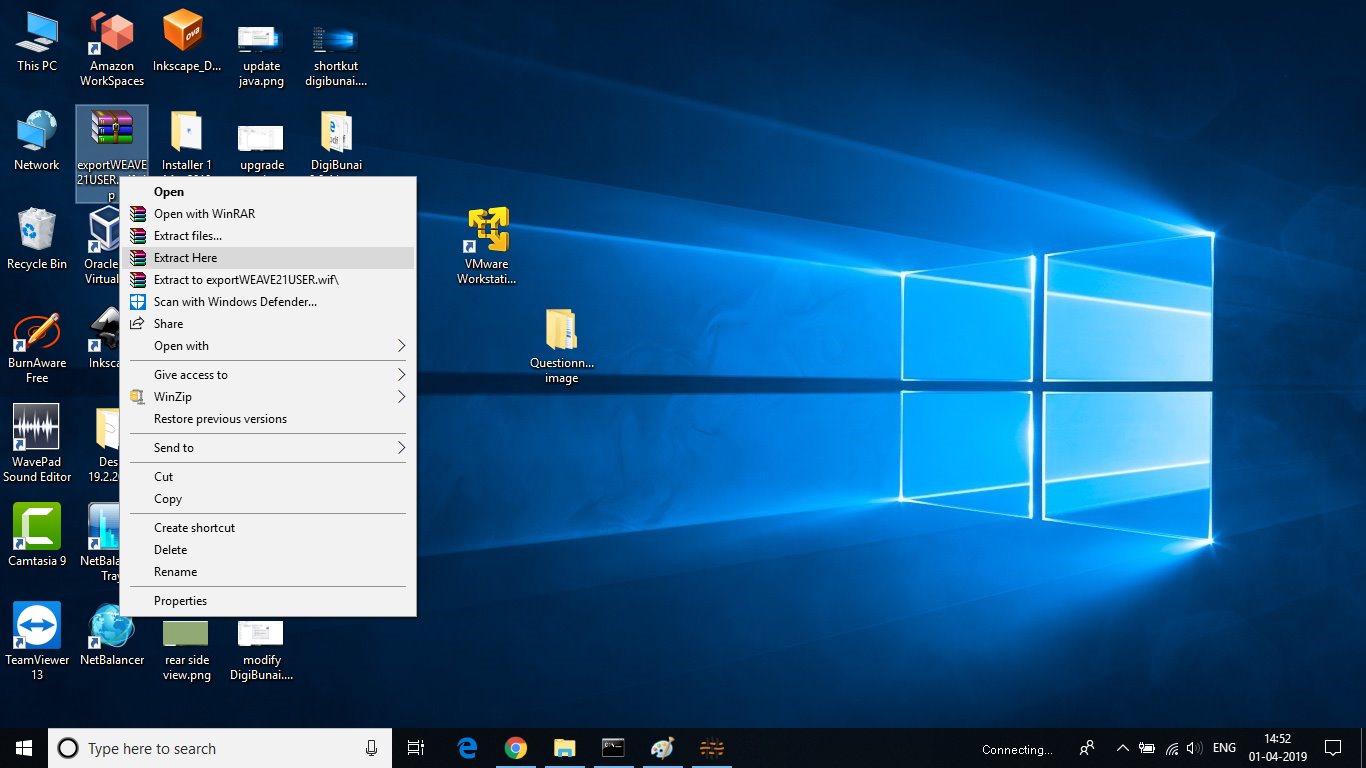This screenshot has width=1366, height=768.
Task: Click 'Scan with Windows Defender...' option
Action: [235, 302]
